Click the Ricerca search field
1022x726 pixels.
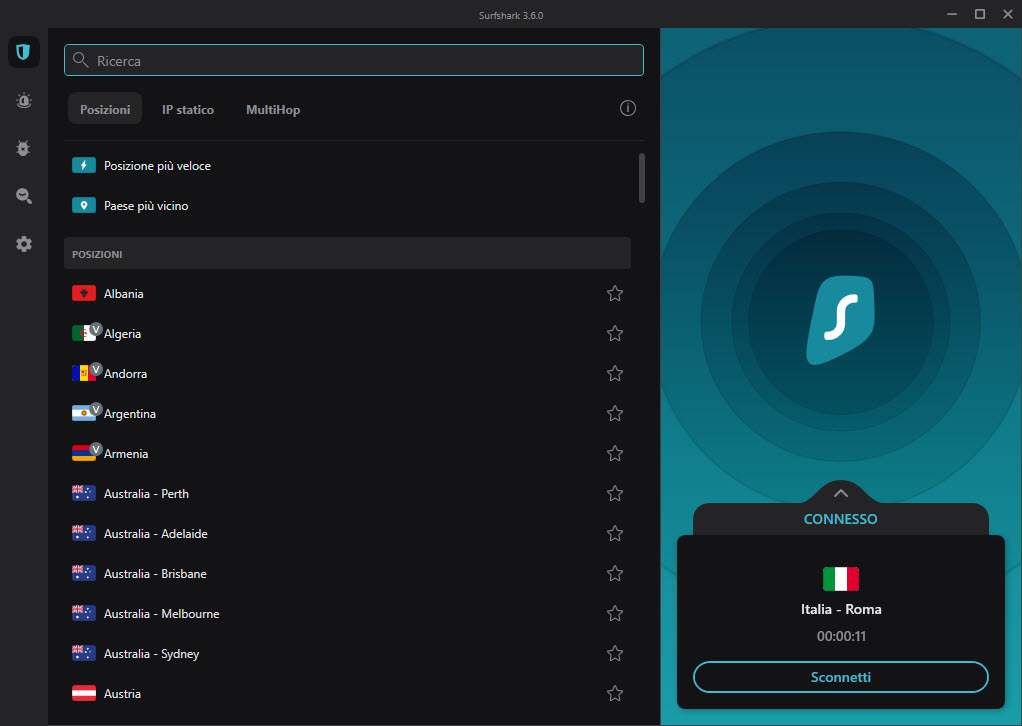coord(354,60)
